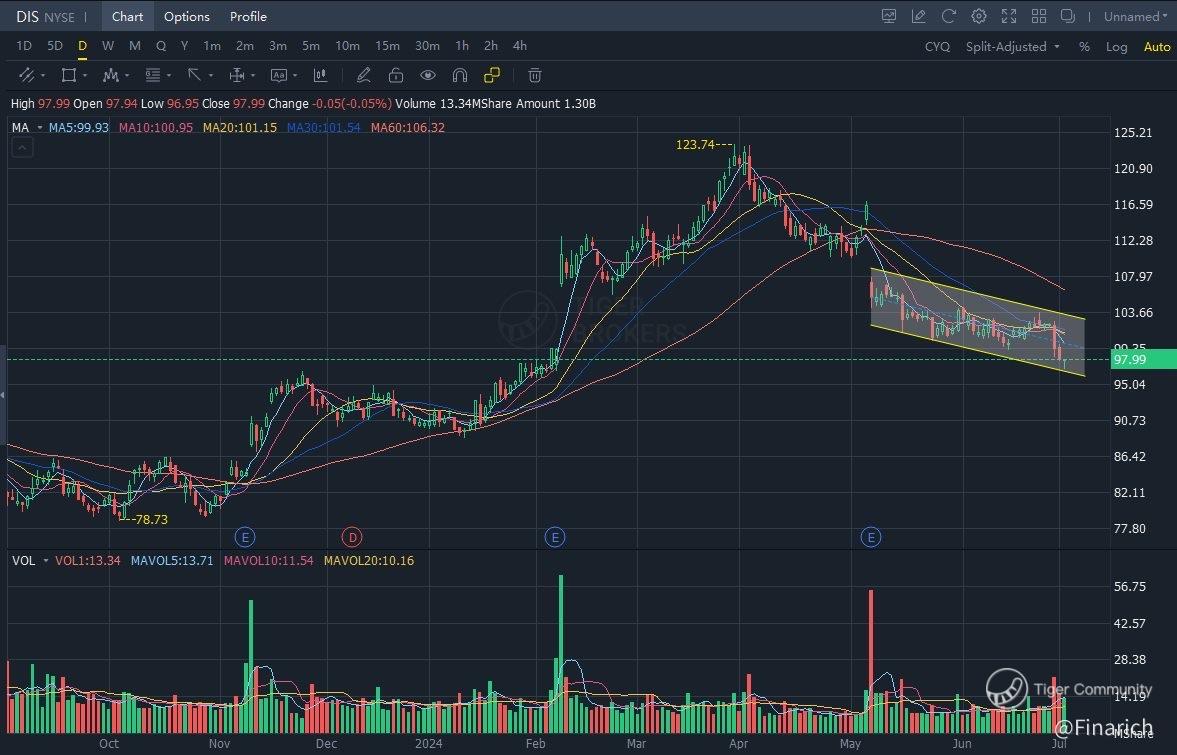Image resolution: width=1177 pixels, height=755 pixels.
Task: Expand the trend line tool dropdown arrow
Action: tap(43, 76)
